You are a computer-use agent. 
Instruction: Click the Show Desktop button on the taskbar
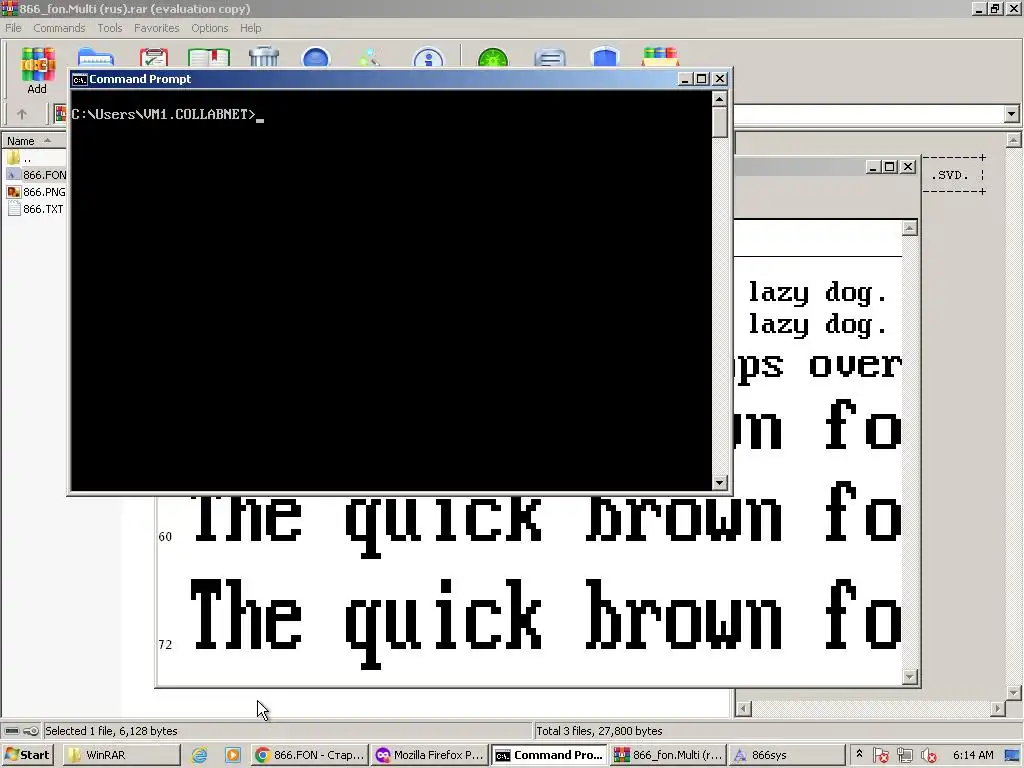[x=1014, y=756]
